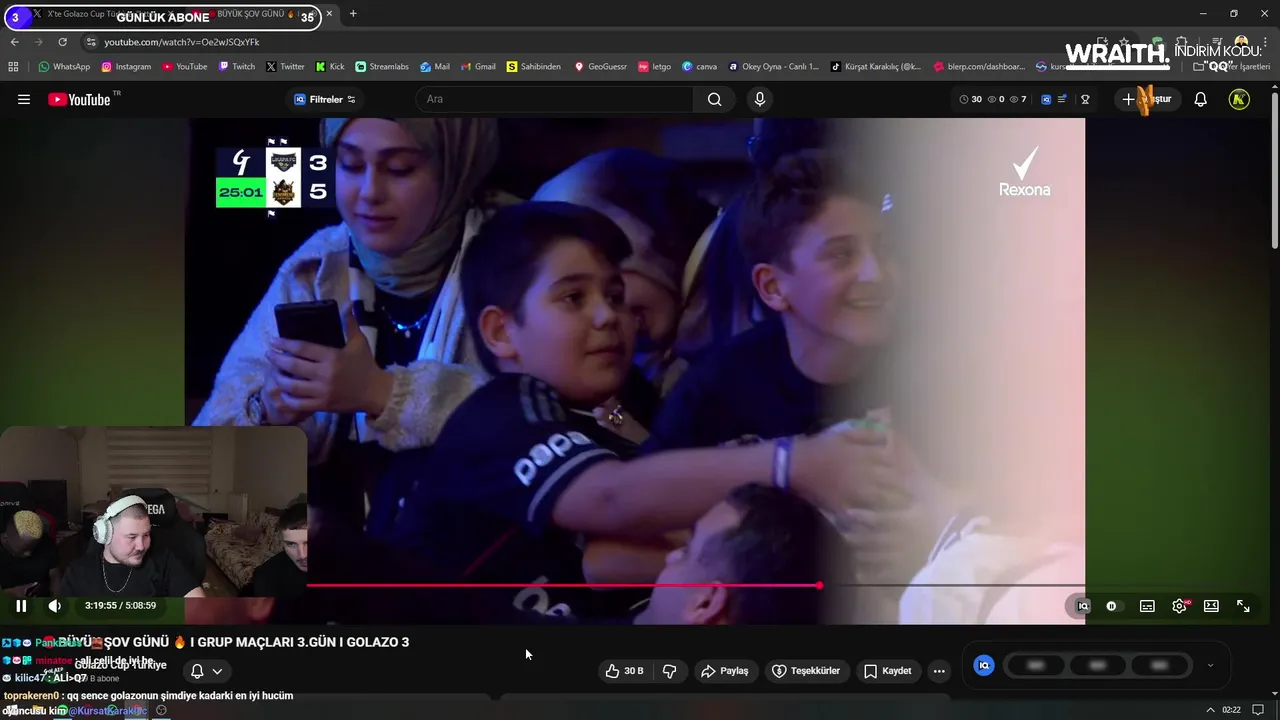The height and width of the screenshot is (720, 1280).
Task: Open a new browser tab
Action: click(353, 14)
